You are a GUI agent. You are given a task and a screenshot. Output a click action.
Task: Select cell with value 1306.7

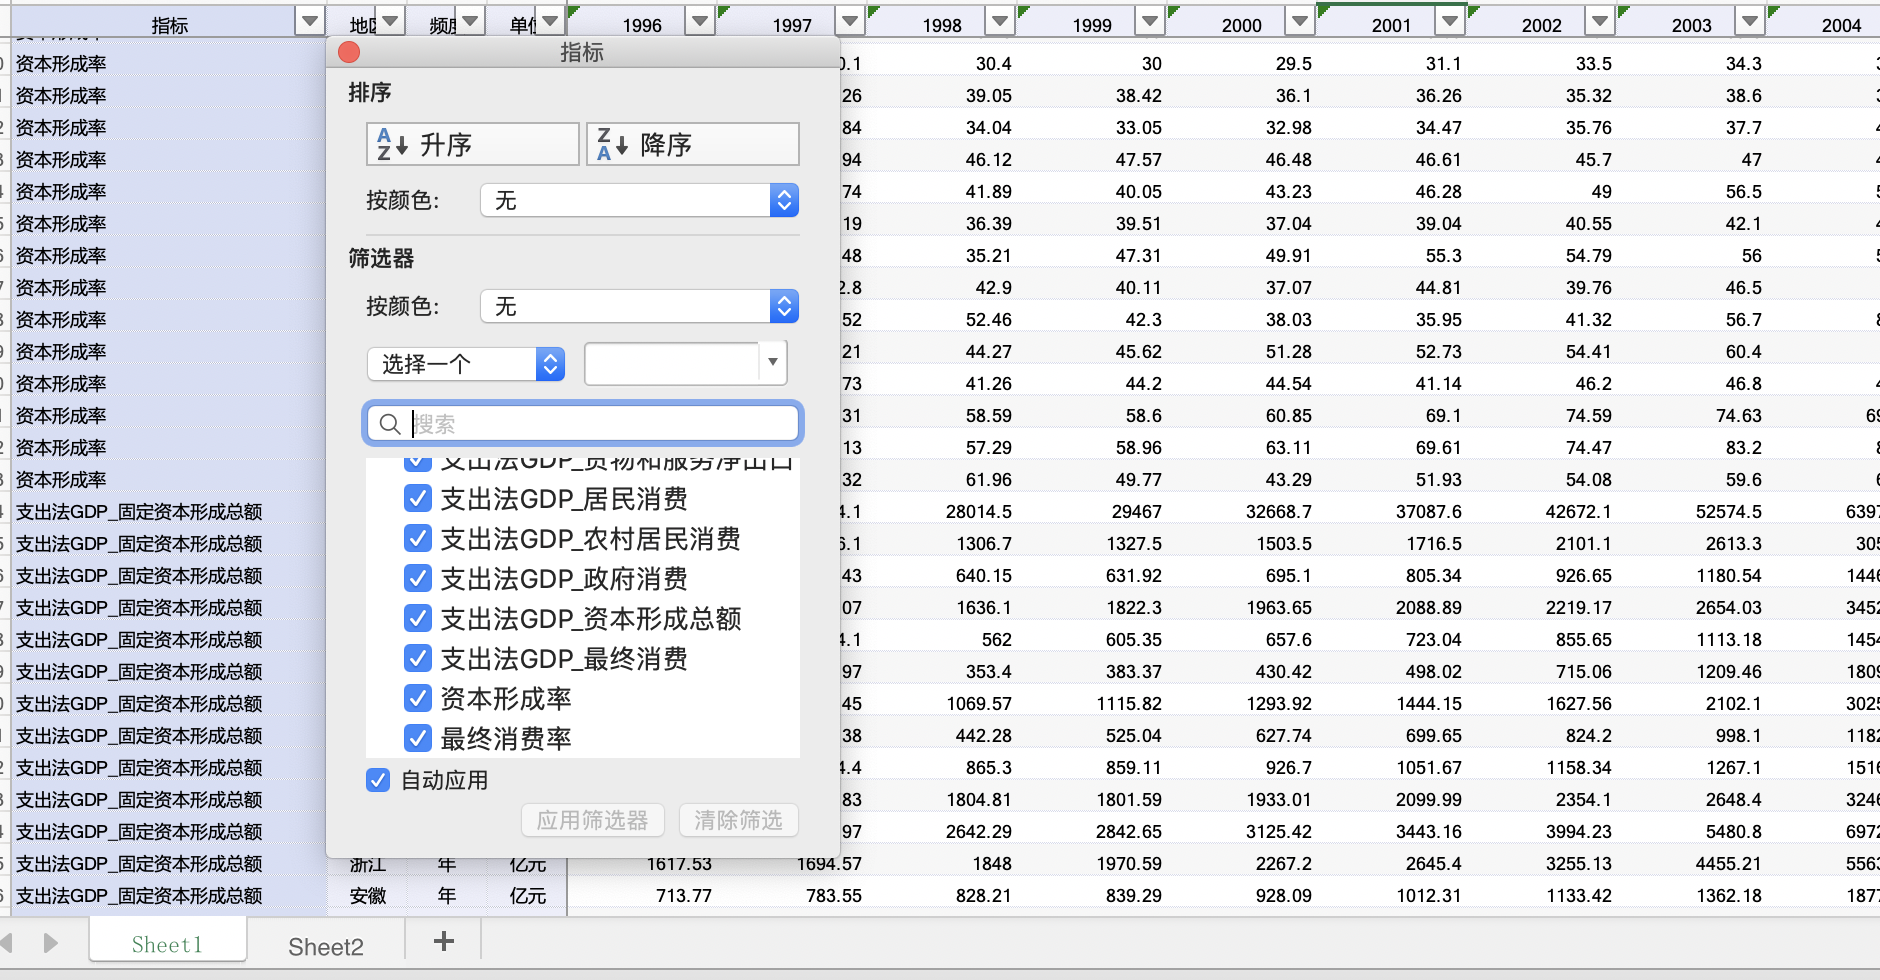pos(984,544)
